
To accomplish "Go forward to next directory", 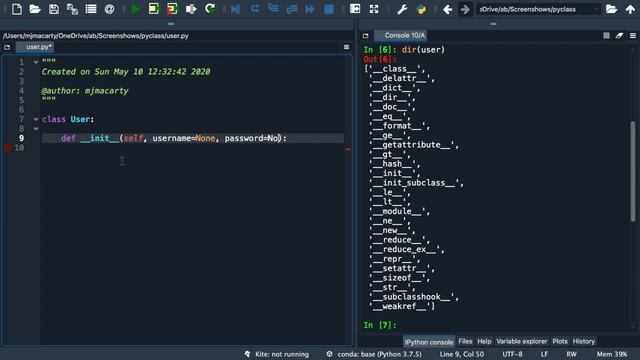I will 465,9.
